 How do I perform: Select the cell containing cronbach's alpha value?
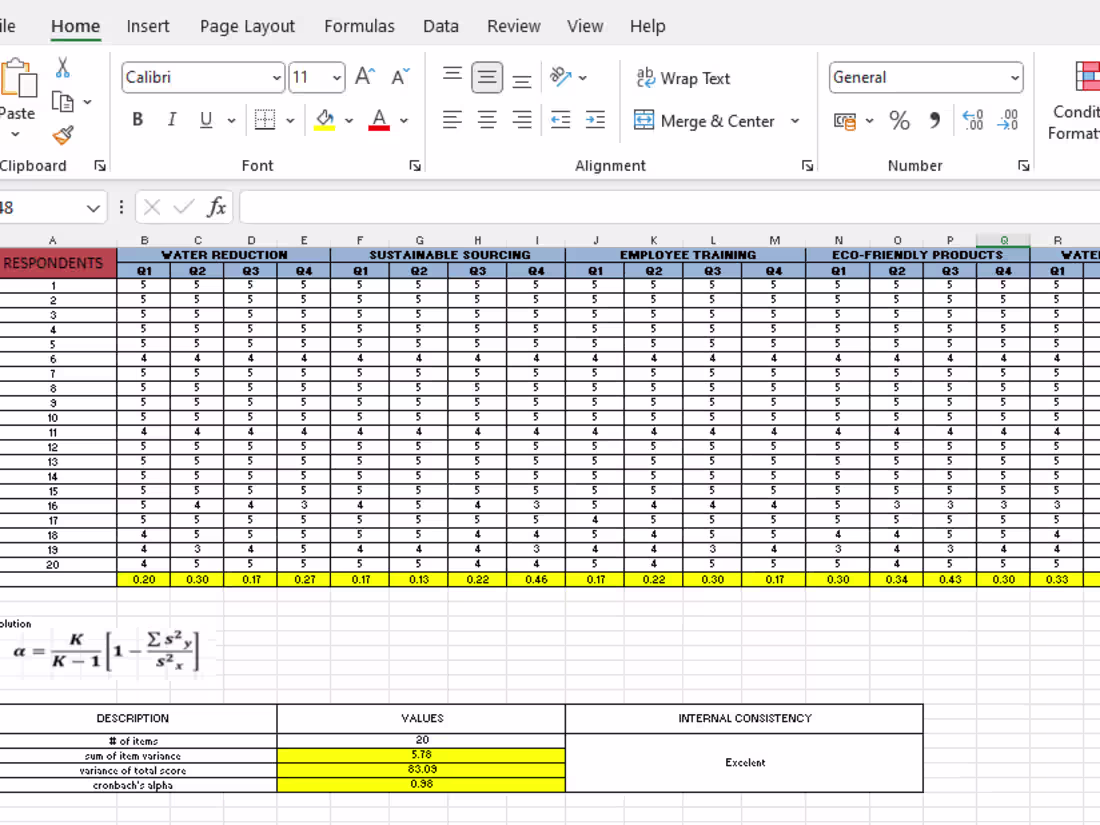422,784
